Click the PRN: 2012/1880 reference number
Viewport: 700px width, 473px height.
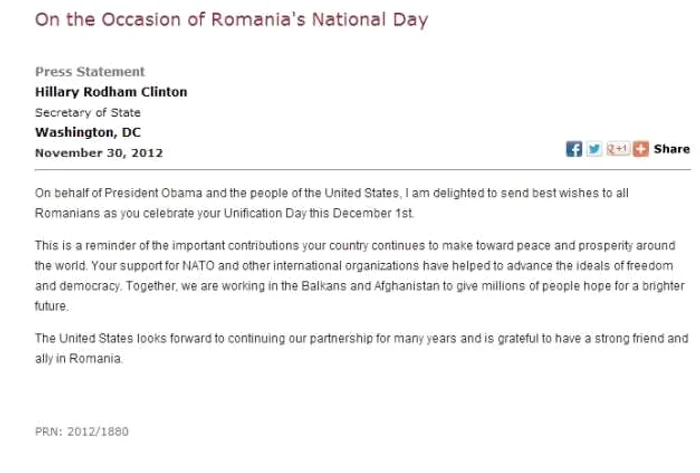82,432
